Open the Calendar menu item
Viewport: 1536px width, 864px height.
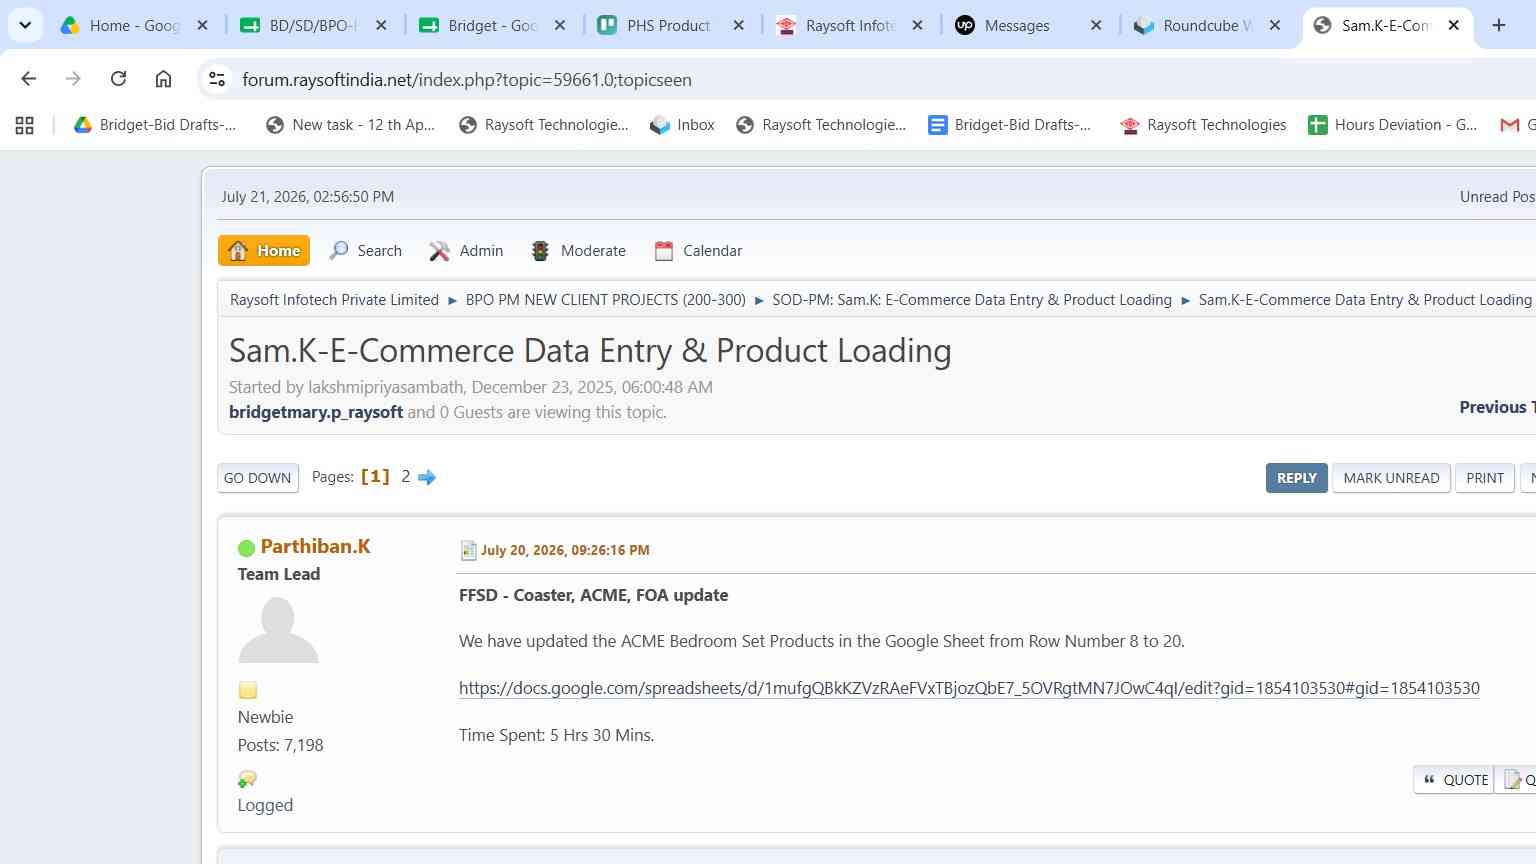698,251
